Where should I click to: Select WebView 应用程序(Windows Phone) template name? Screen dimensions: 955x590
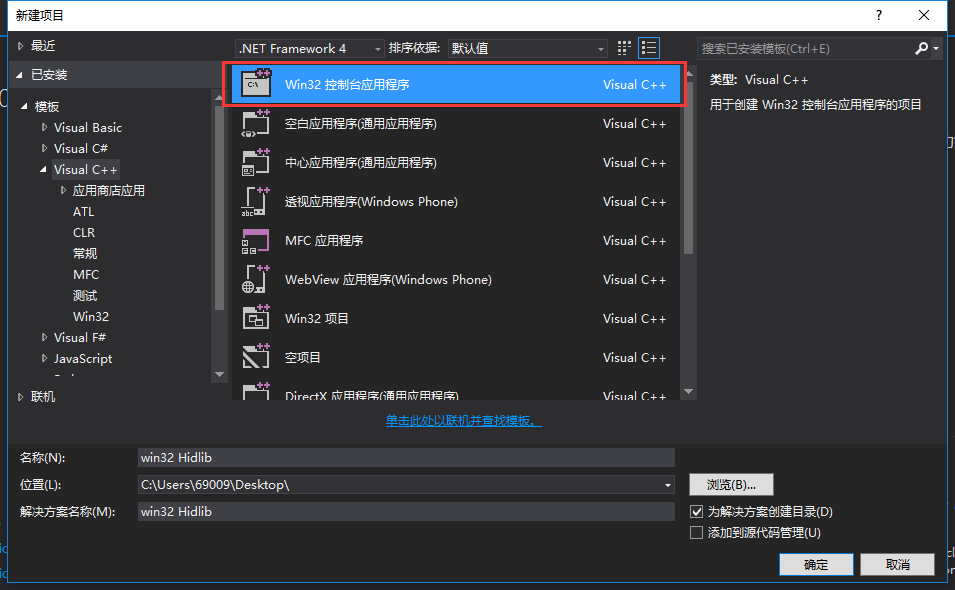(x=388, y=279)
